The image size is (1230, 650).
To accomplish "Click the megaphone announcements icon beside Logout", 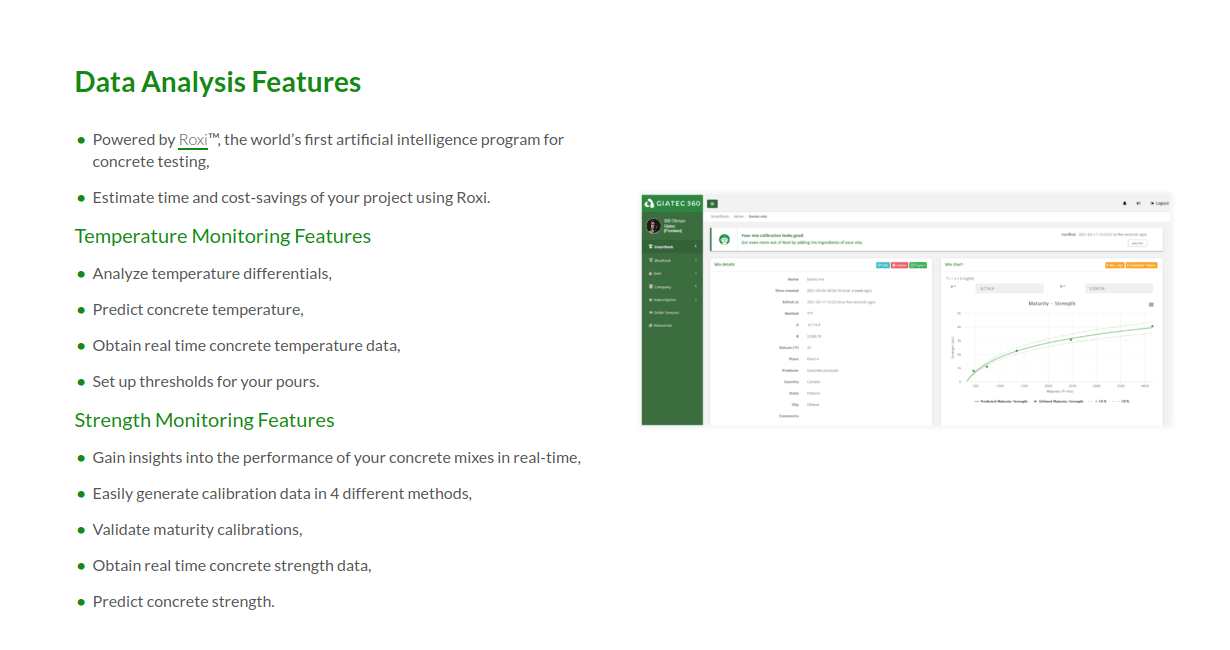I will [1138, 203].
